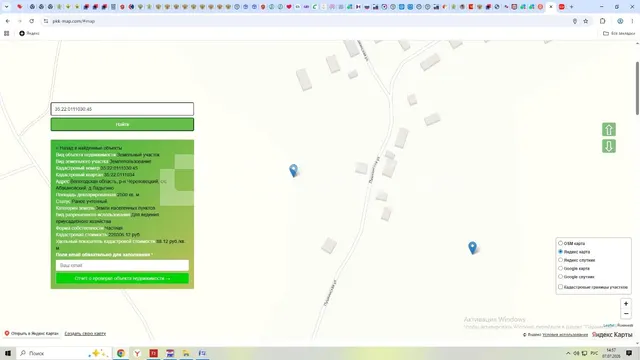Select the Яндекс карта radio button
640x360 pixels.
(x=560, y=252)
